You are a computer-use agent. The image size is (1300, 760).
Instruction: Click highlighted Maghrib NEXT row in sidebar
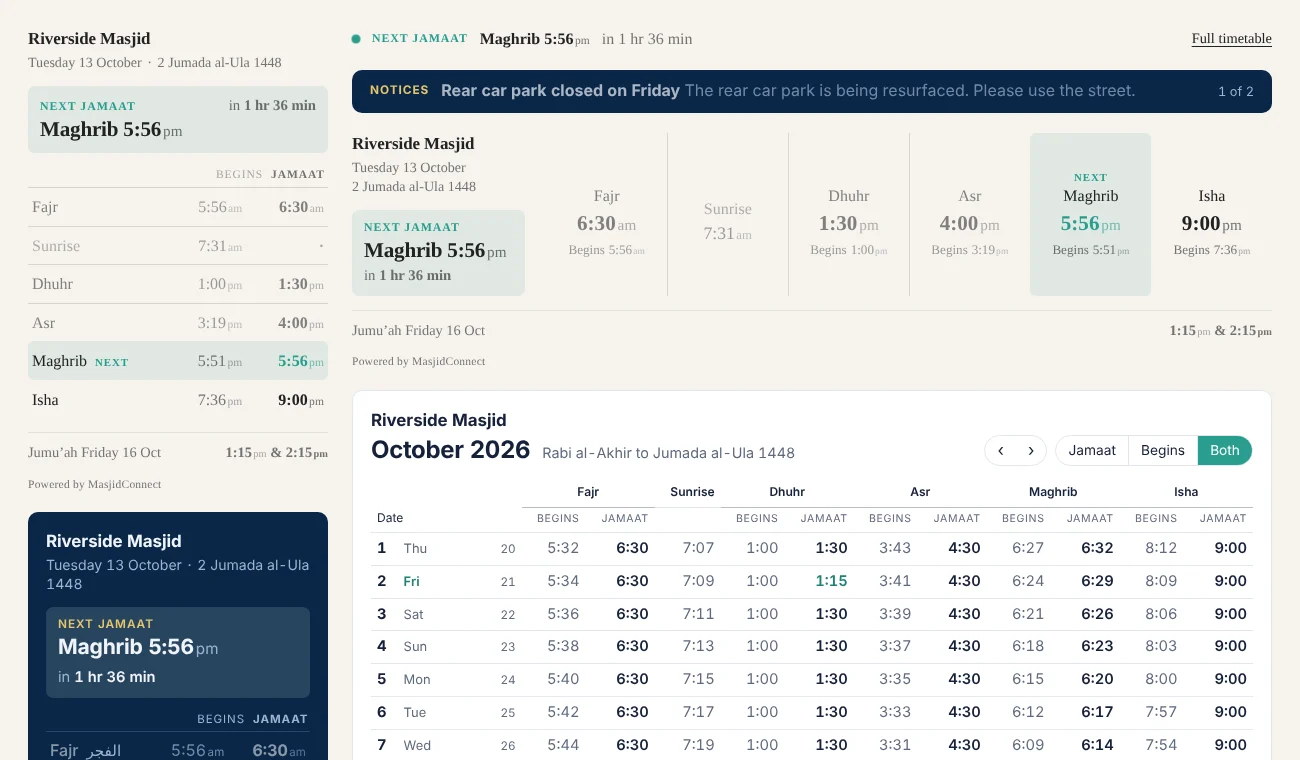coord(178,361)
